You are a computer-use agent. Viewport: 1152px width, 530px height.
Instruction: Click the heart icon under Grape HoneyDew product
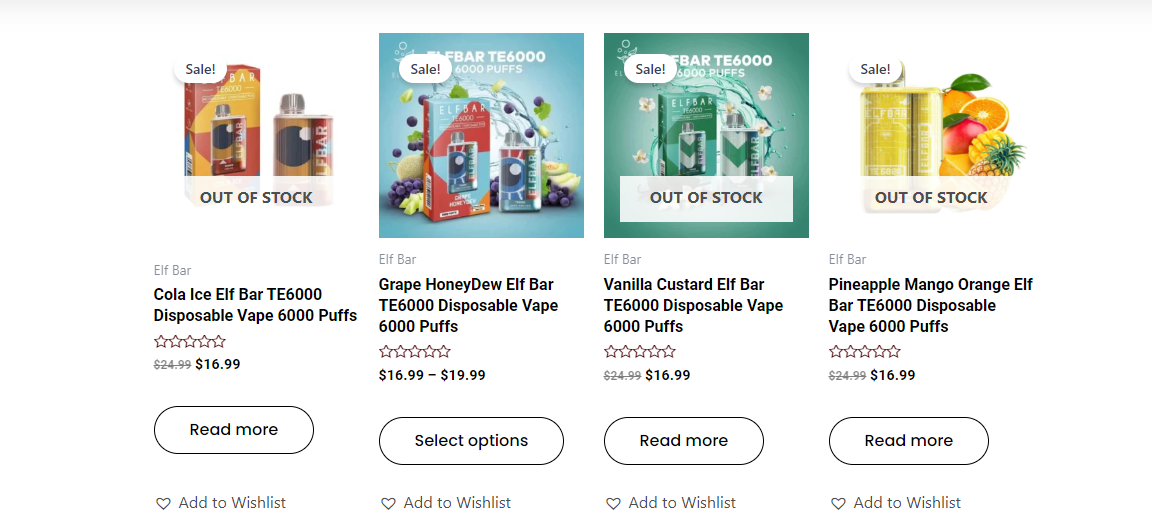(x=387, y=504)
